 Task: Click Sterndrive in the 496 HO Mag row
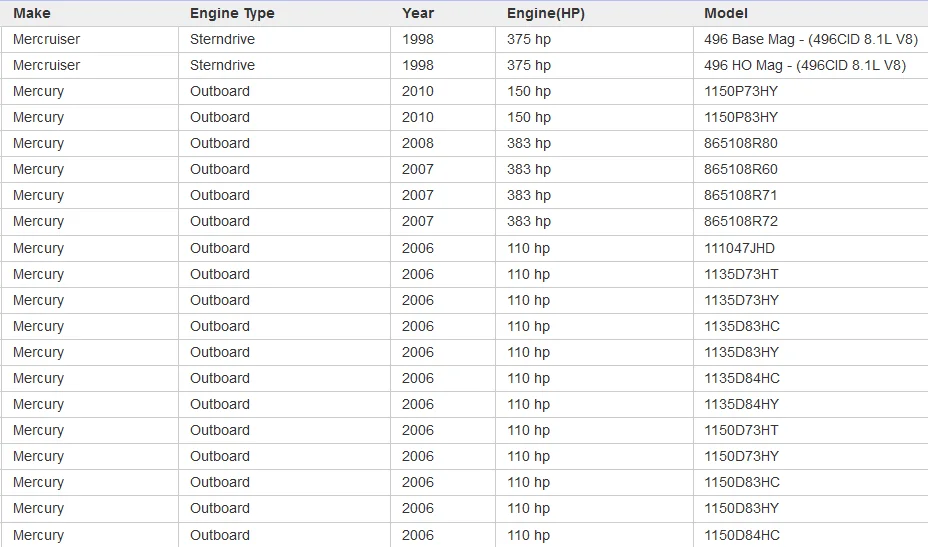pyautogui.click(x=223, y=65)
